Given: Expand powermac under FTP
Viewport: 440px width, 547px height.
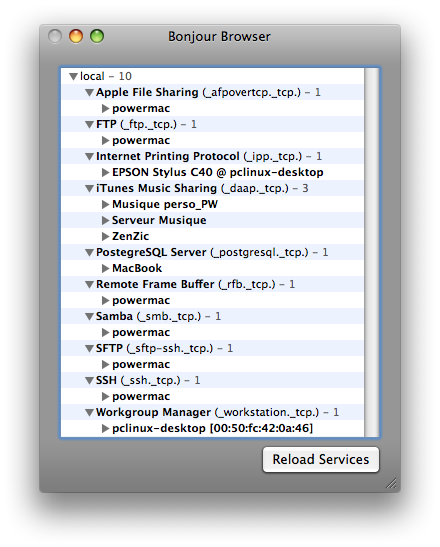Looking at the screenshot, I should pos(105,141).
